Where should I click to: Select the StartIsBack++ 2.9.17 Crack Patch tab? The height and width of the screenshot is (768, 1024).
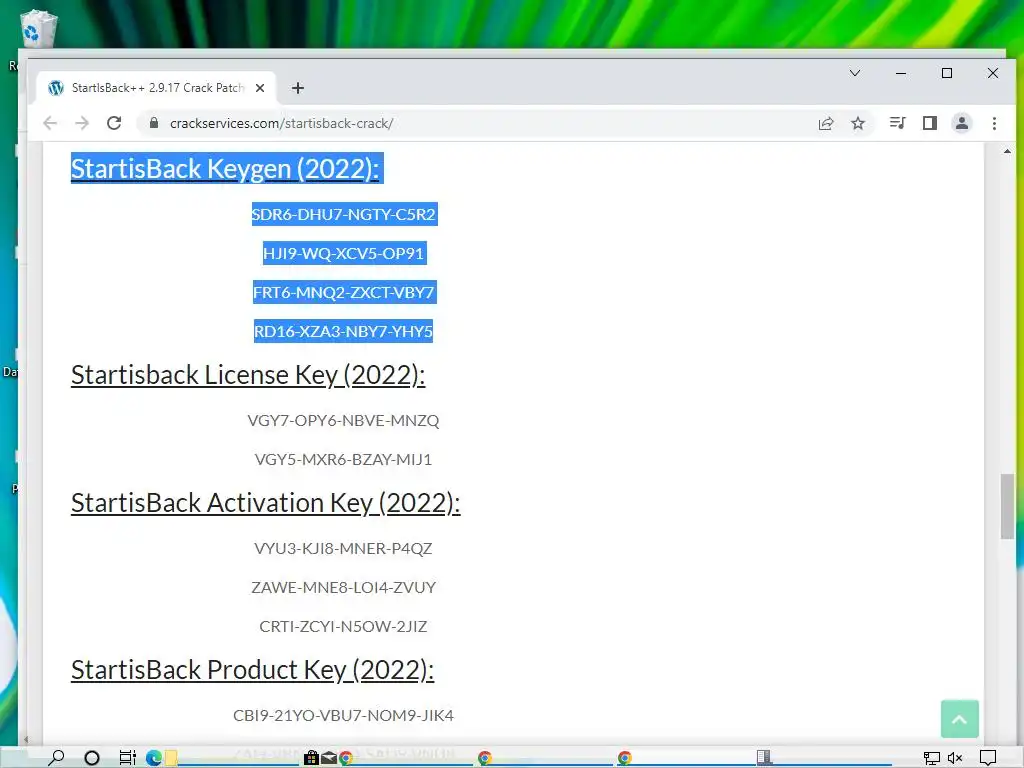157,88
